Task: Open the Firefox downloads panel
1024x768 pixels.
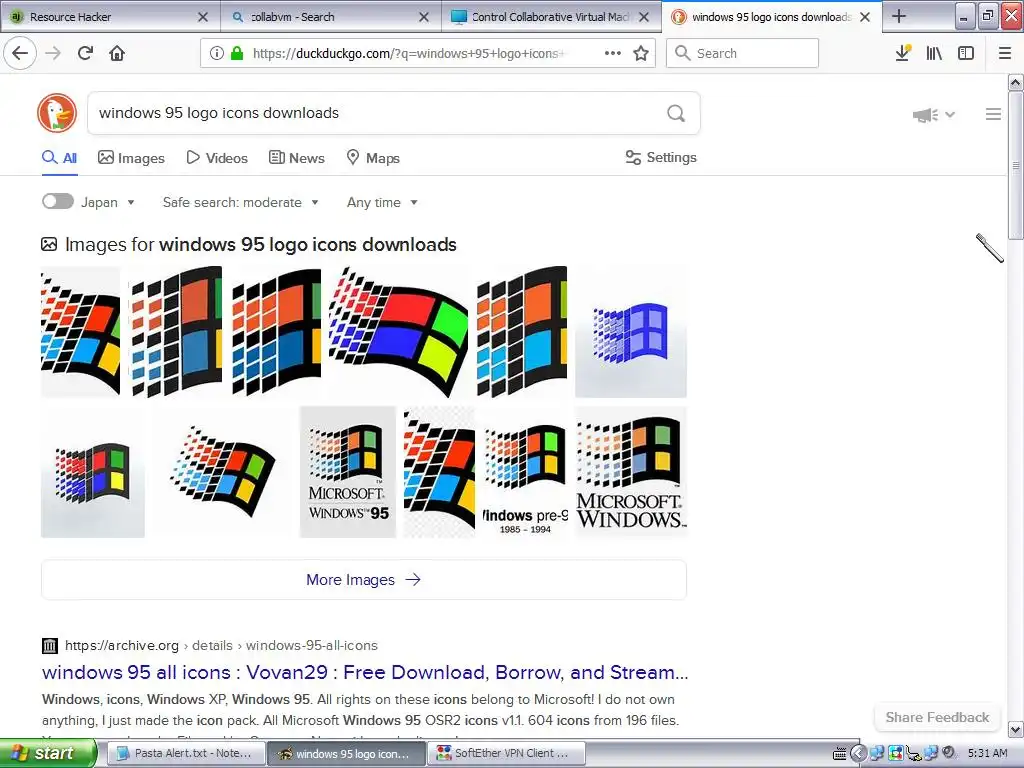Action: (x=903, y=53)
